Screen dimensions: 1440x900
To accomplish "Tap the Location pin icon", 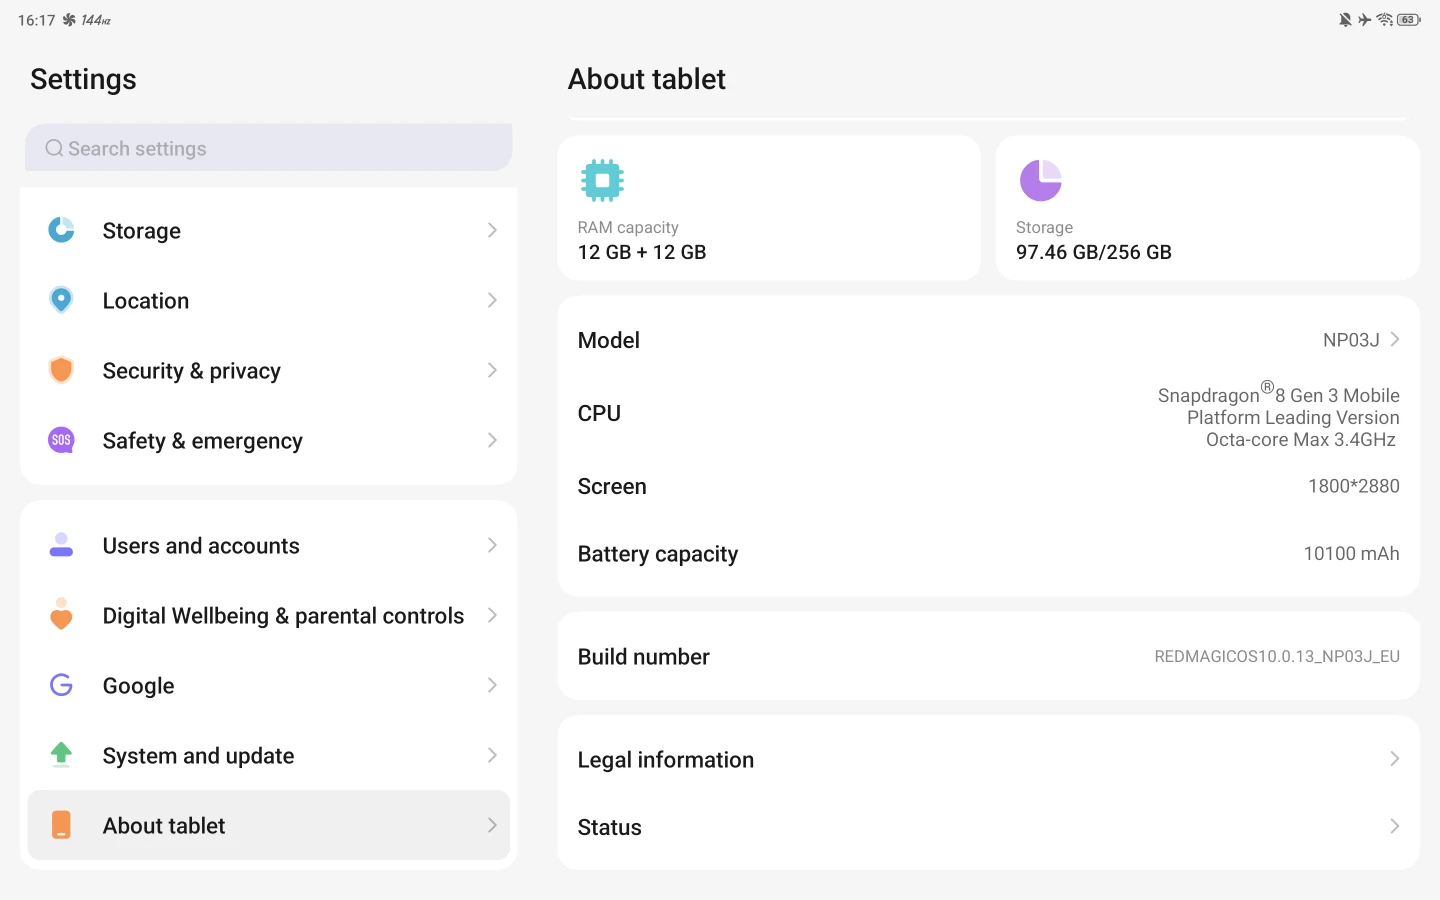I will [x=61, y=300].
